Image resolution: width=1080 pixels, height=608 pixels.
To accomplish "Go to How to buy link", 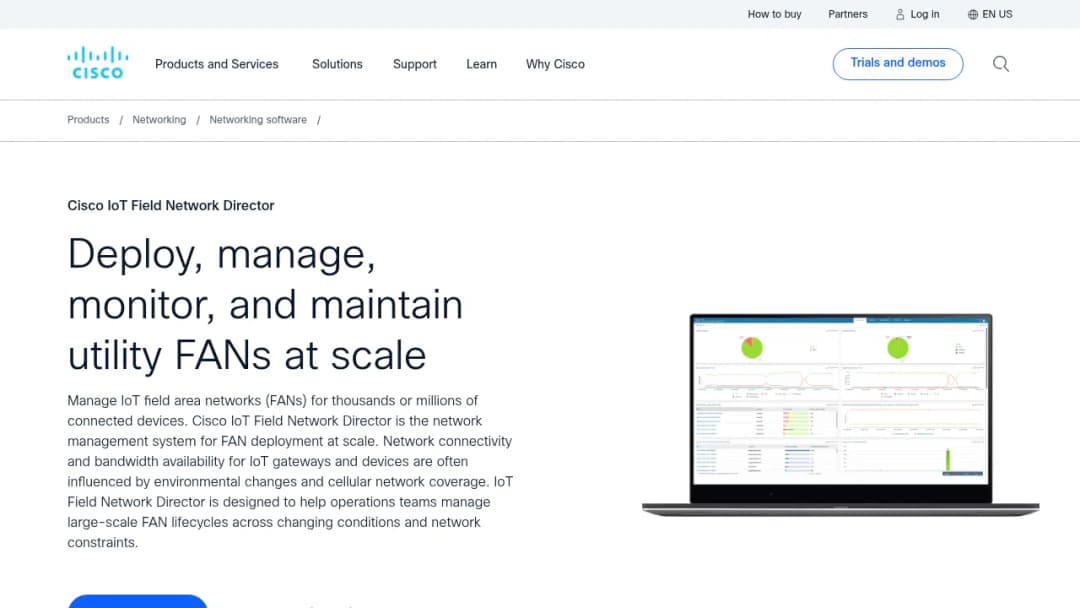I will 774,14.
